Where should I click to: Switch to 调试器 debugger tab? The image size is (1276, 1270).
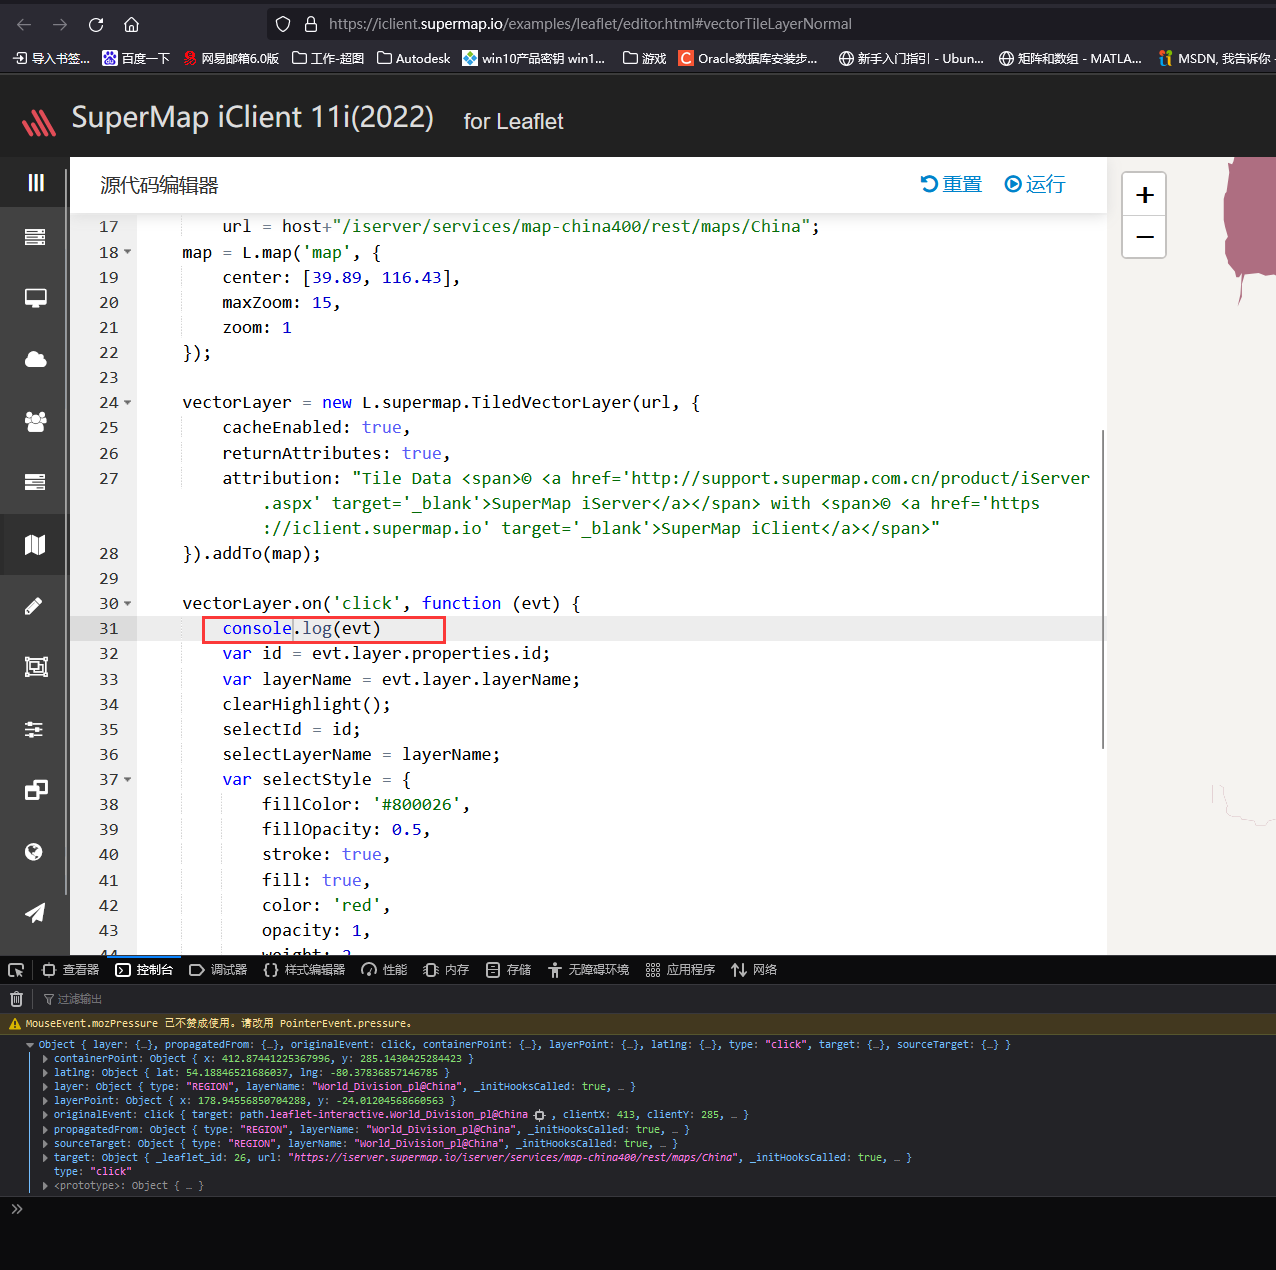[x=218, y=970]
